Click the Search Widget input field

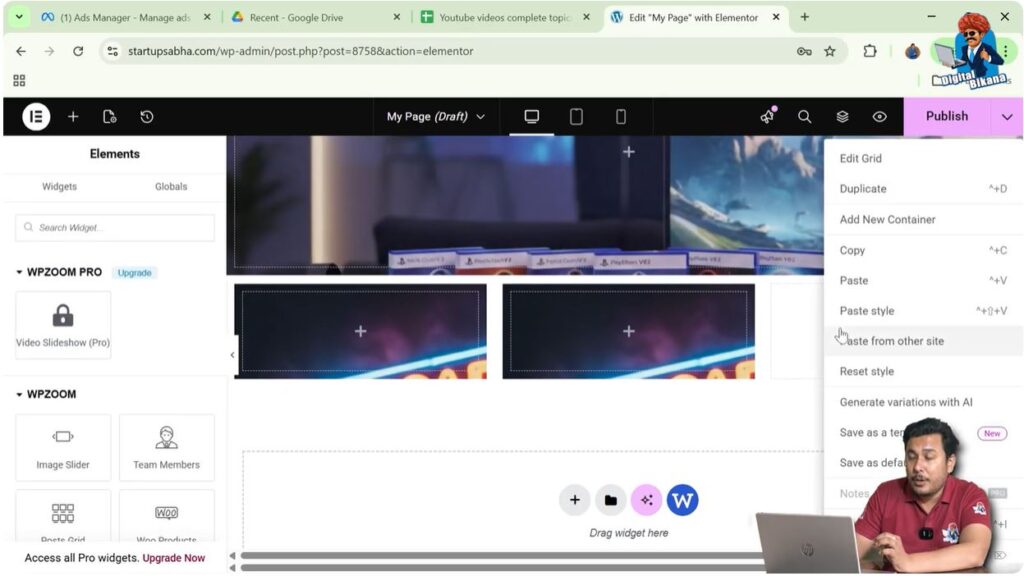pos(115,227)
